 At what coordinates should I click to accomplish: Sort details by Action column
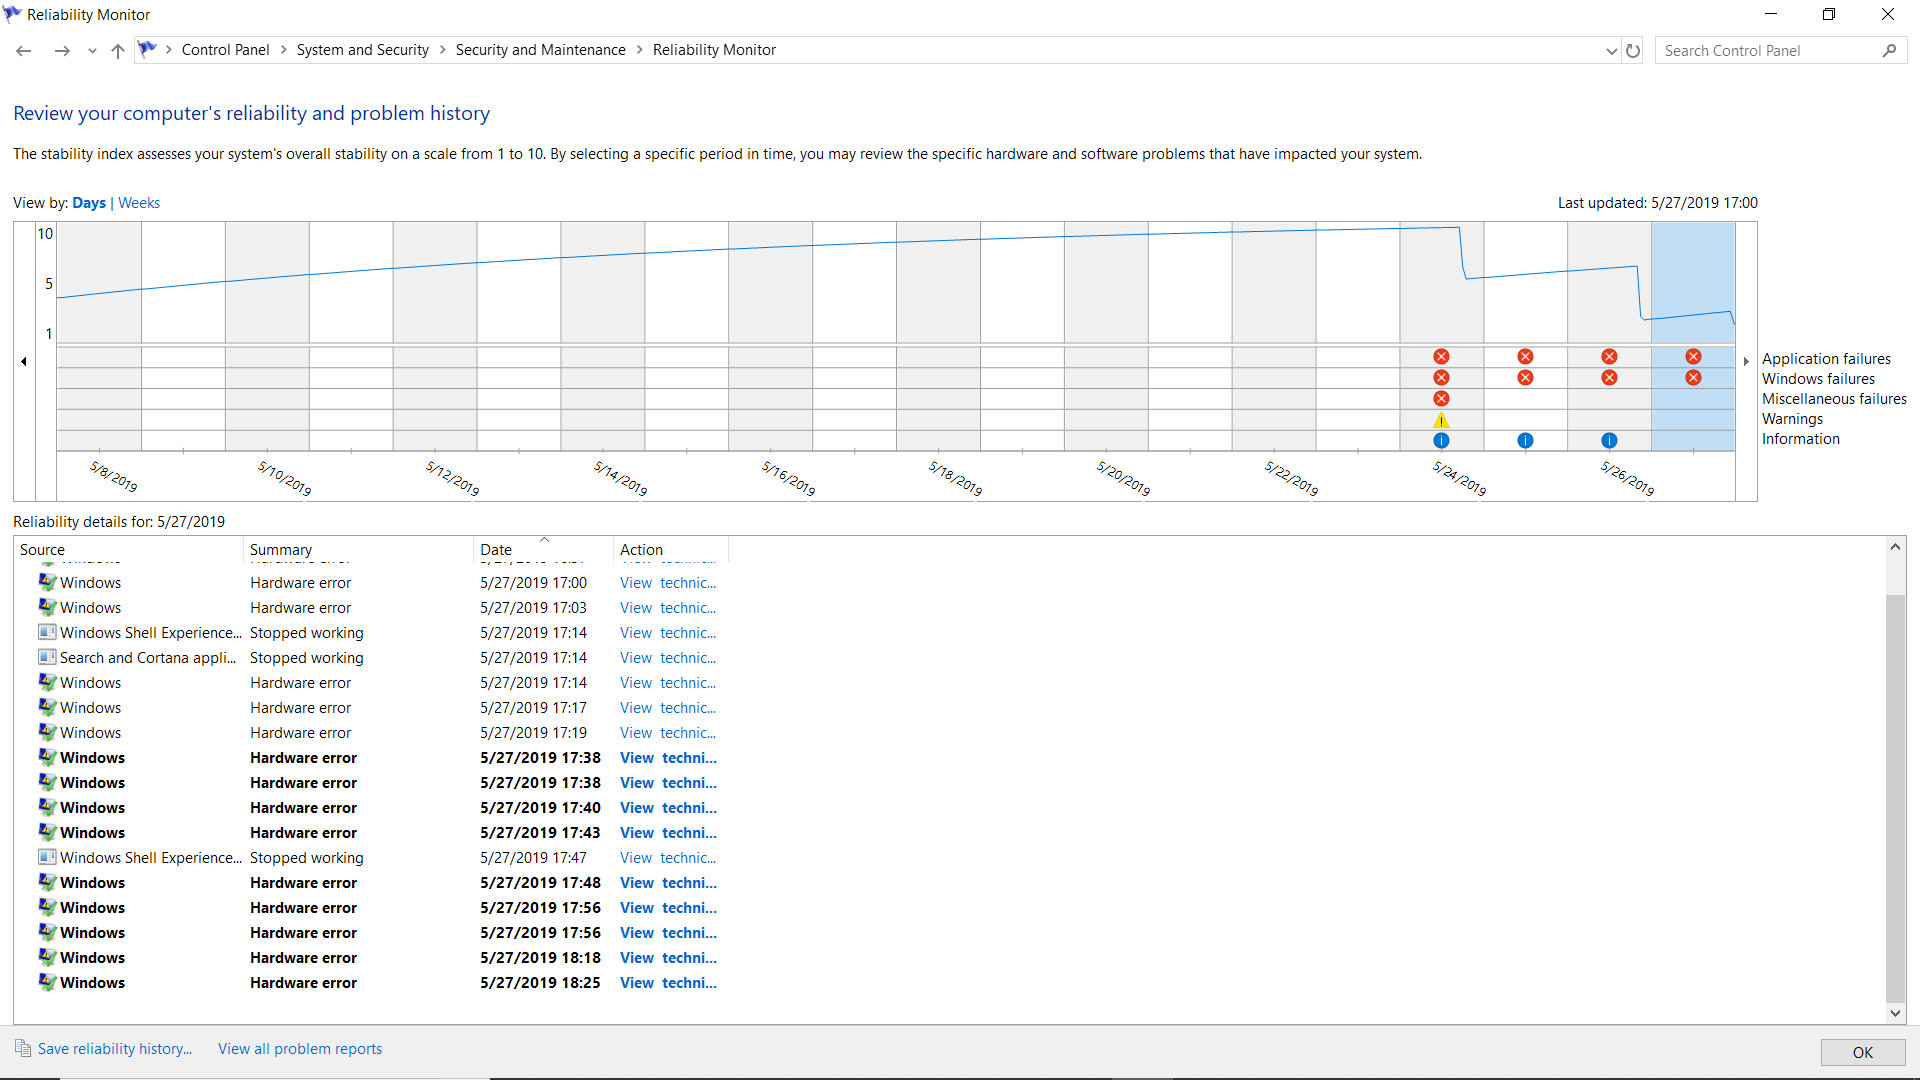tap(670, 550)
